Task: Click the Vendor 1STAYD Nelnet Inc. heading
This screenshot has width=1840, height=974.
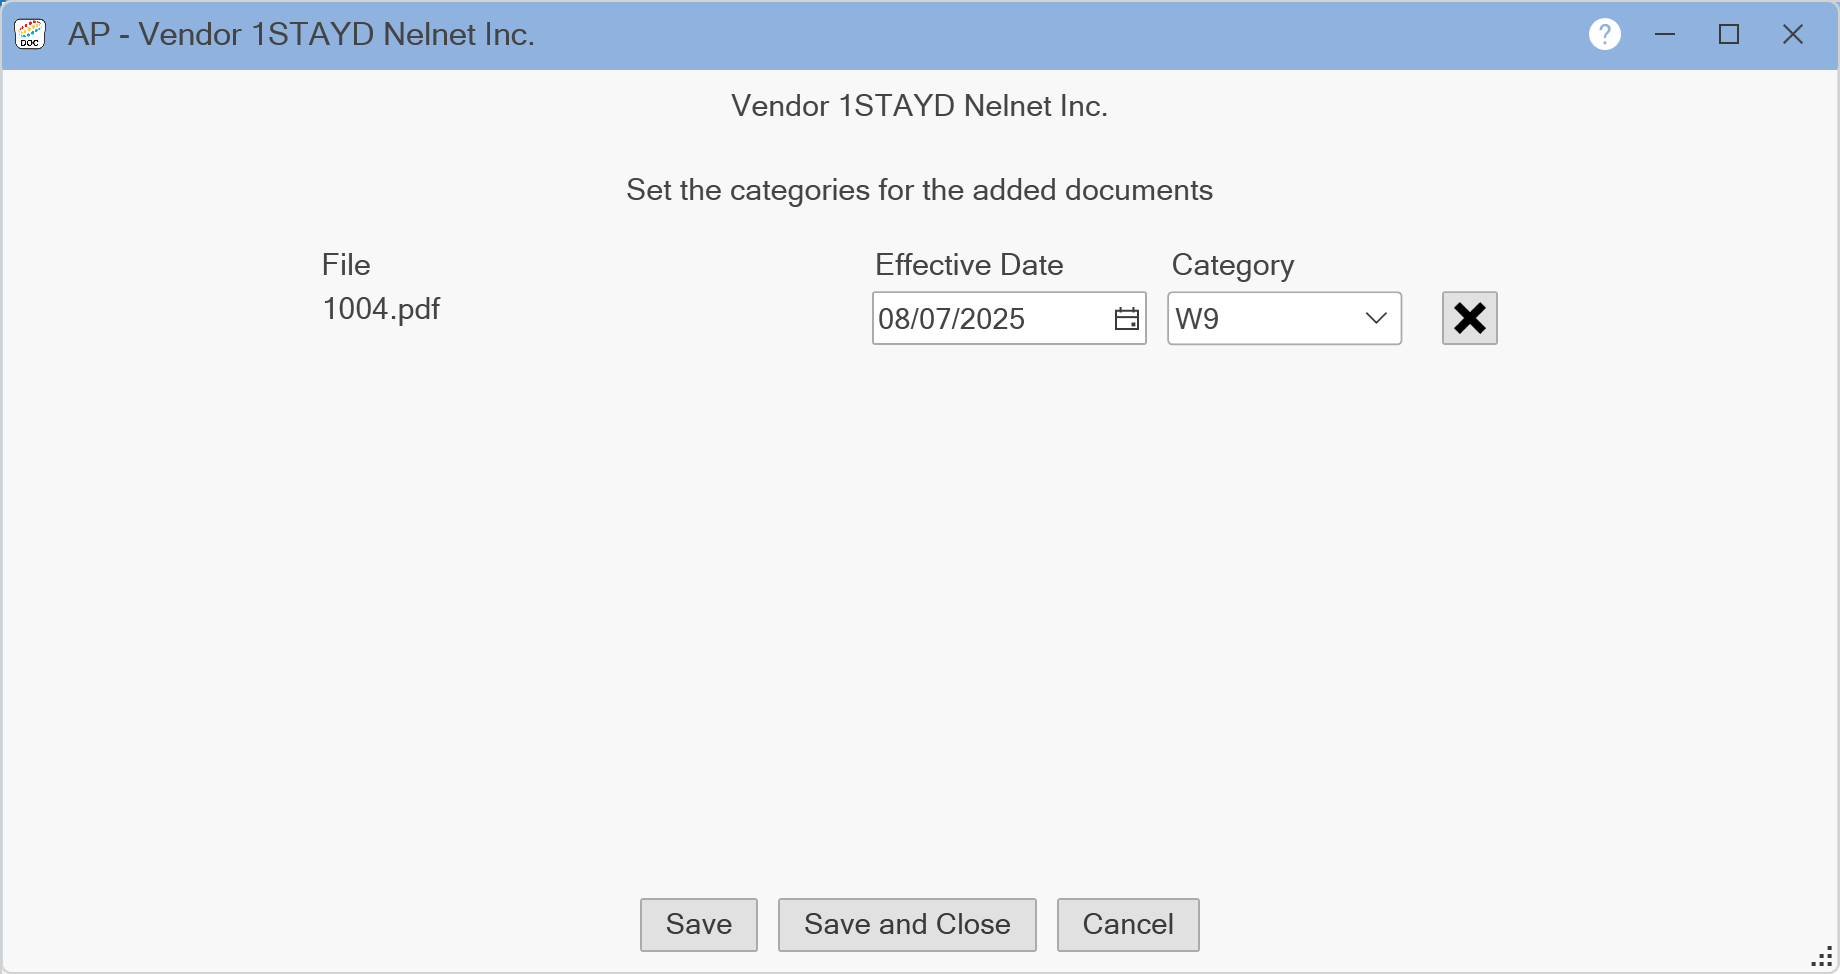Action: point(919,106)
